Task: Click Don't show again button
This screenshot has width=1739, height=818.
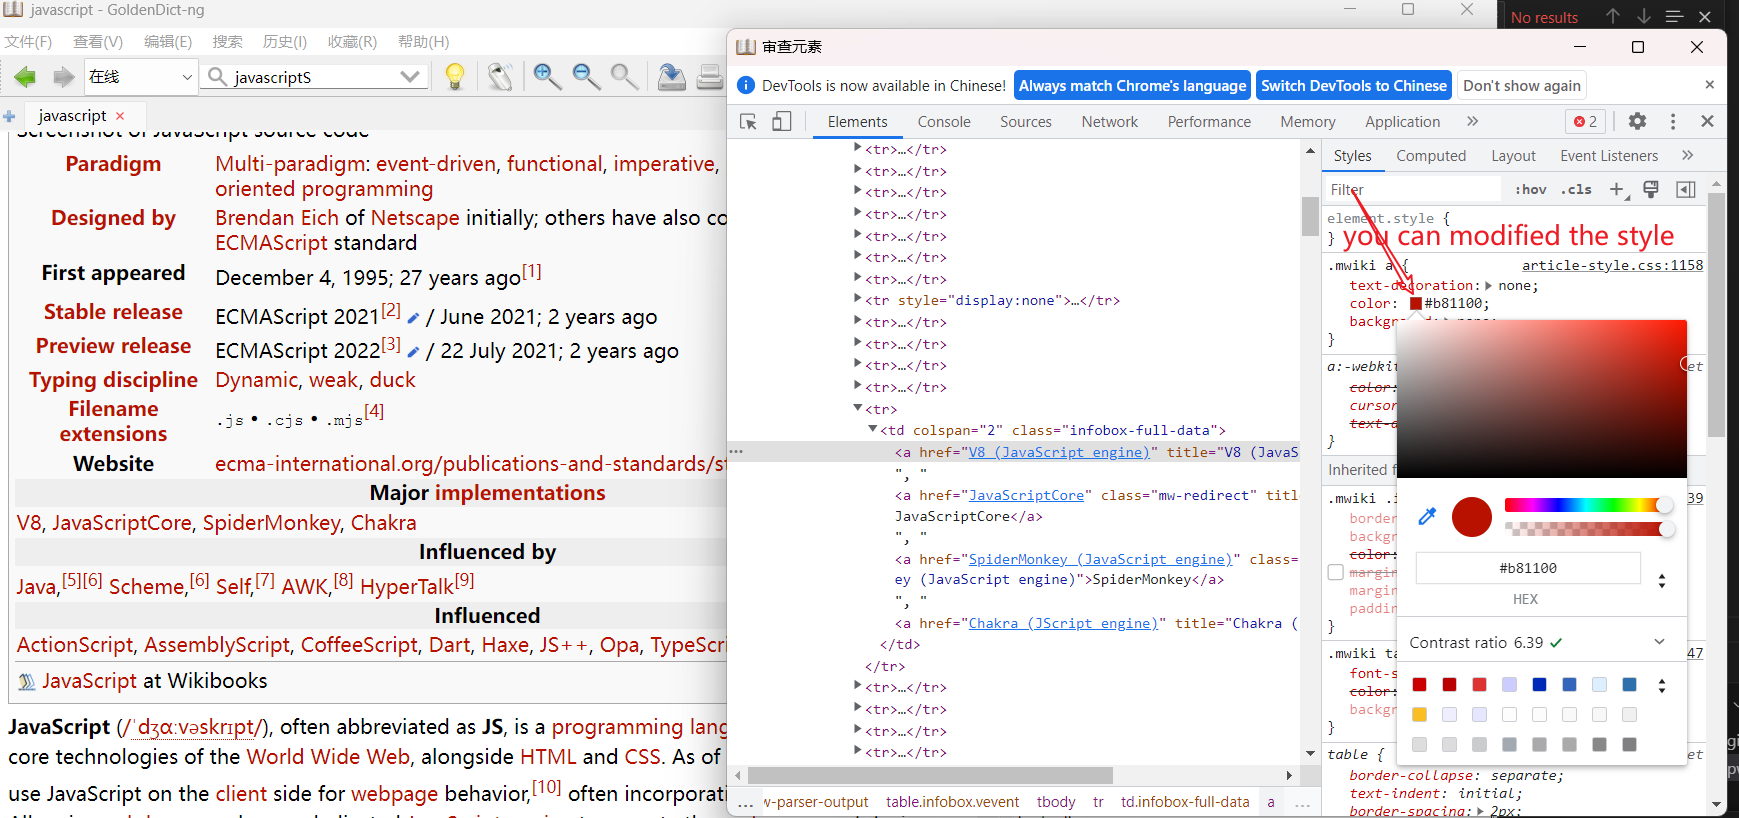Action: (x=1522, y=85)
